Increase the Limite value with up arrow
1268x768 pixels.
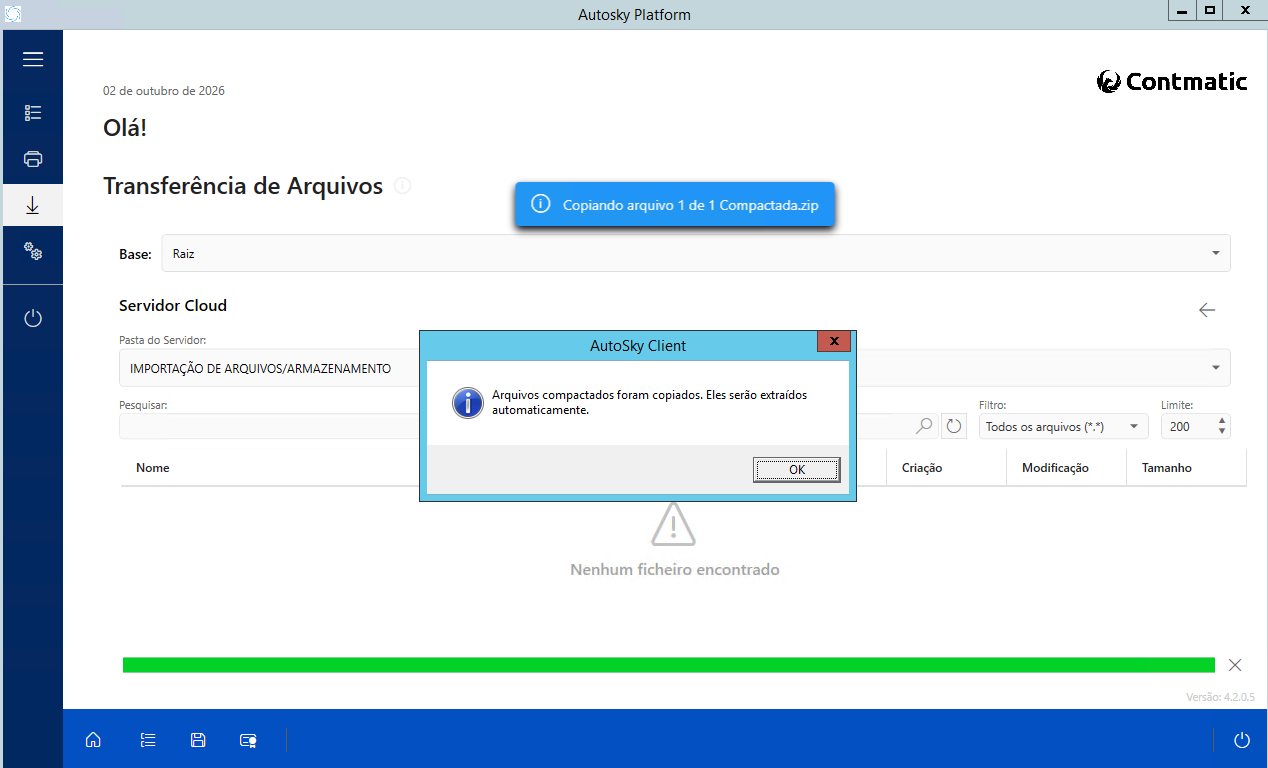(x=1222, y=421)
